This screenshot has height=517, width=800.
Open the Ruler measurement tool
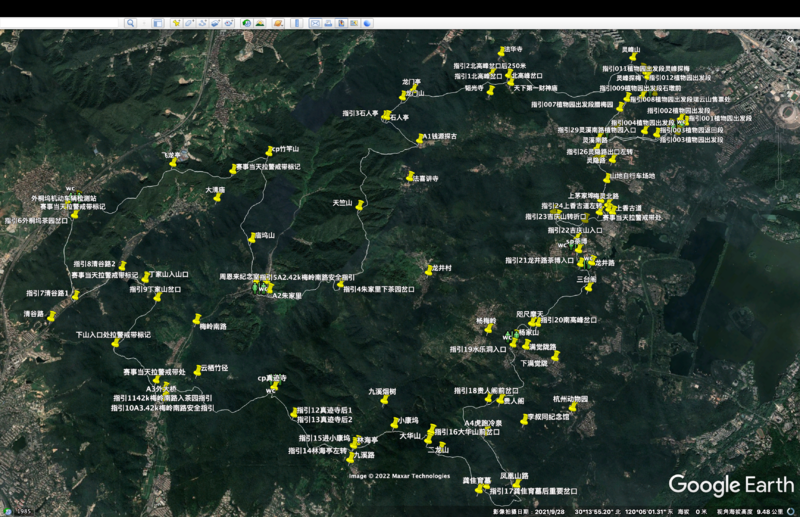click(296, 22)
